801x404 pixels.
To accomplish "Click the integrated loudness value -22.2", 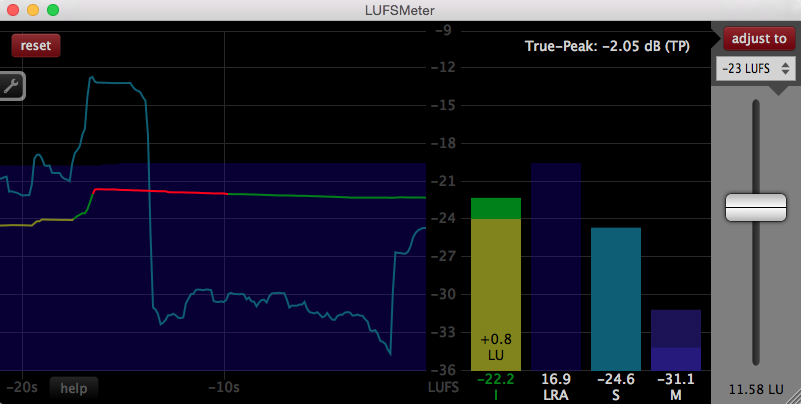I will coord(496,379).
